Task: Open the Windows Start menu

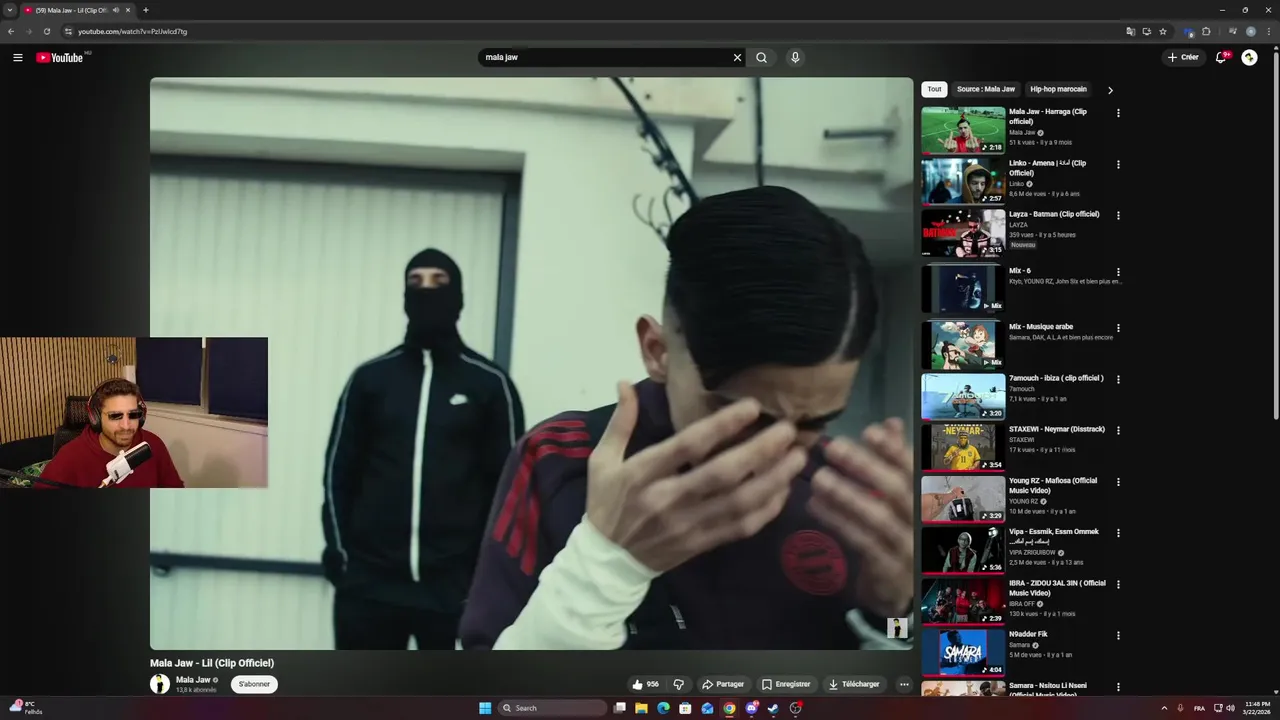Action: [485, 708]
